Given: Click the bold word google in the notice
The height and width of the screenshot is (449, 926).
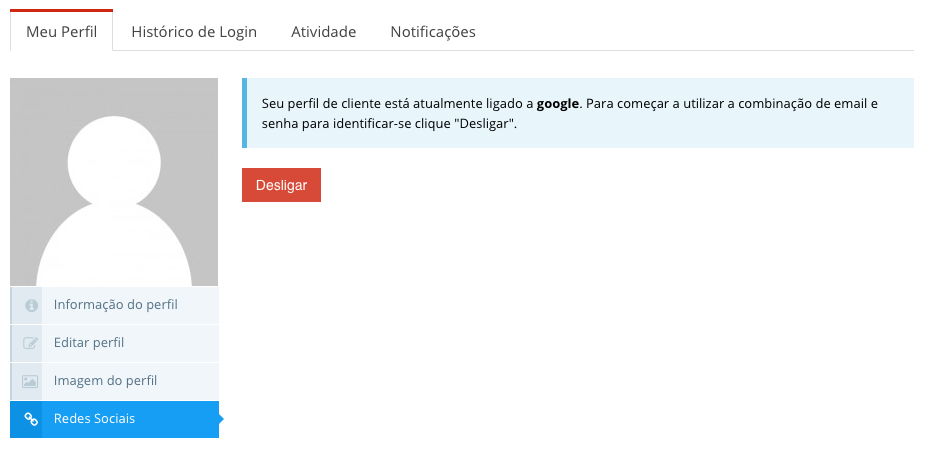Looking at the screenshot, I should coord(558,103).
